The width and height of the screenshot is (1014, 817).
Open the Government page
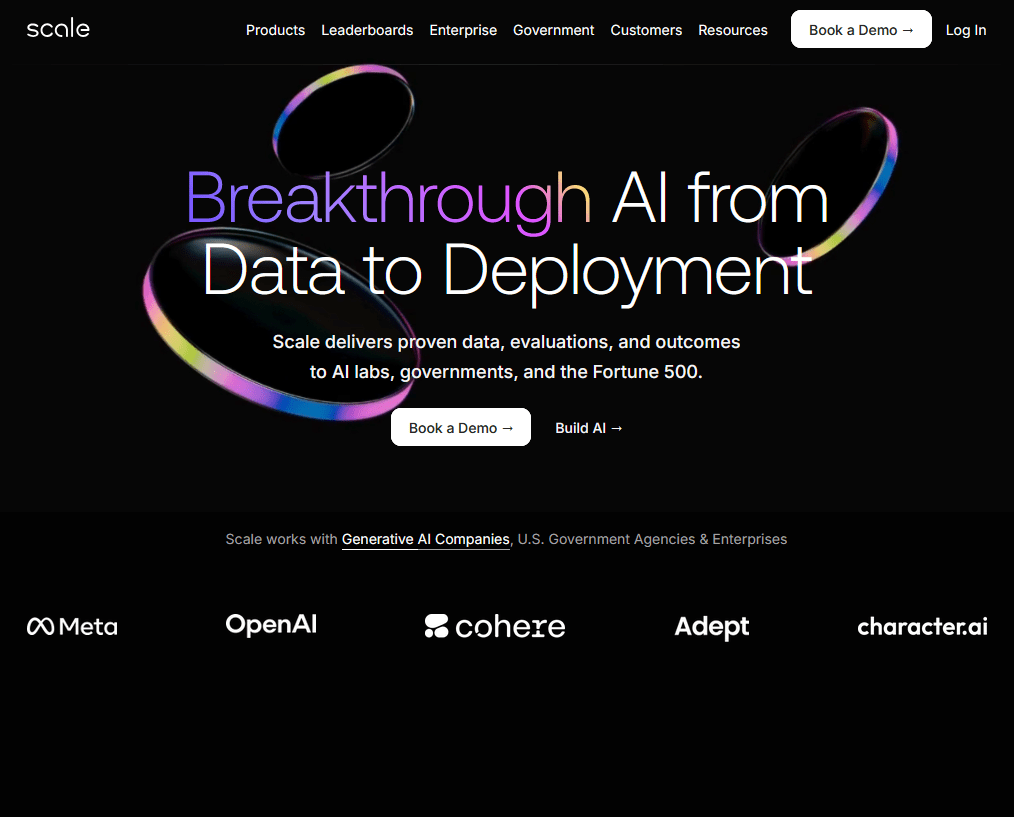coord(553,30)
